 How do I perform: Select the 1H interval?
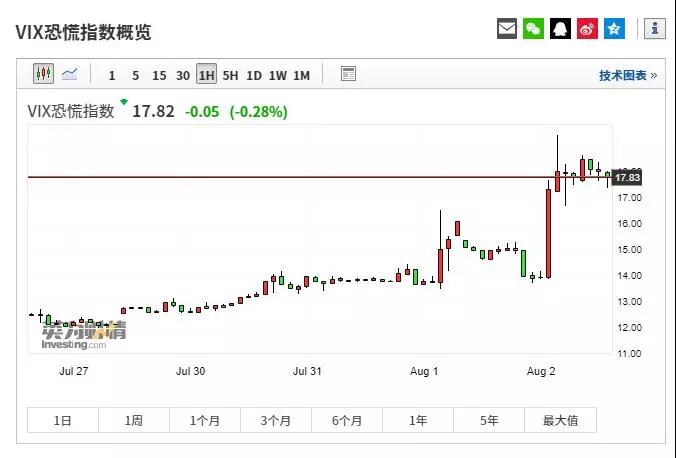coord(206,75)
